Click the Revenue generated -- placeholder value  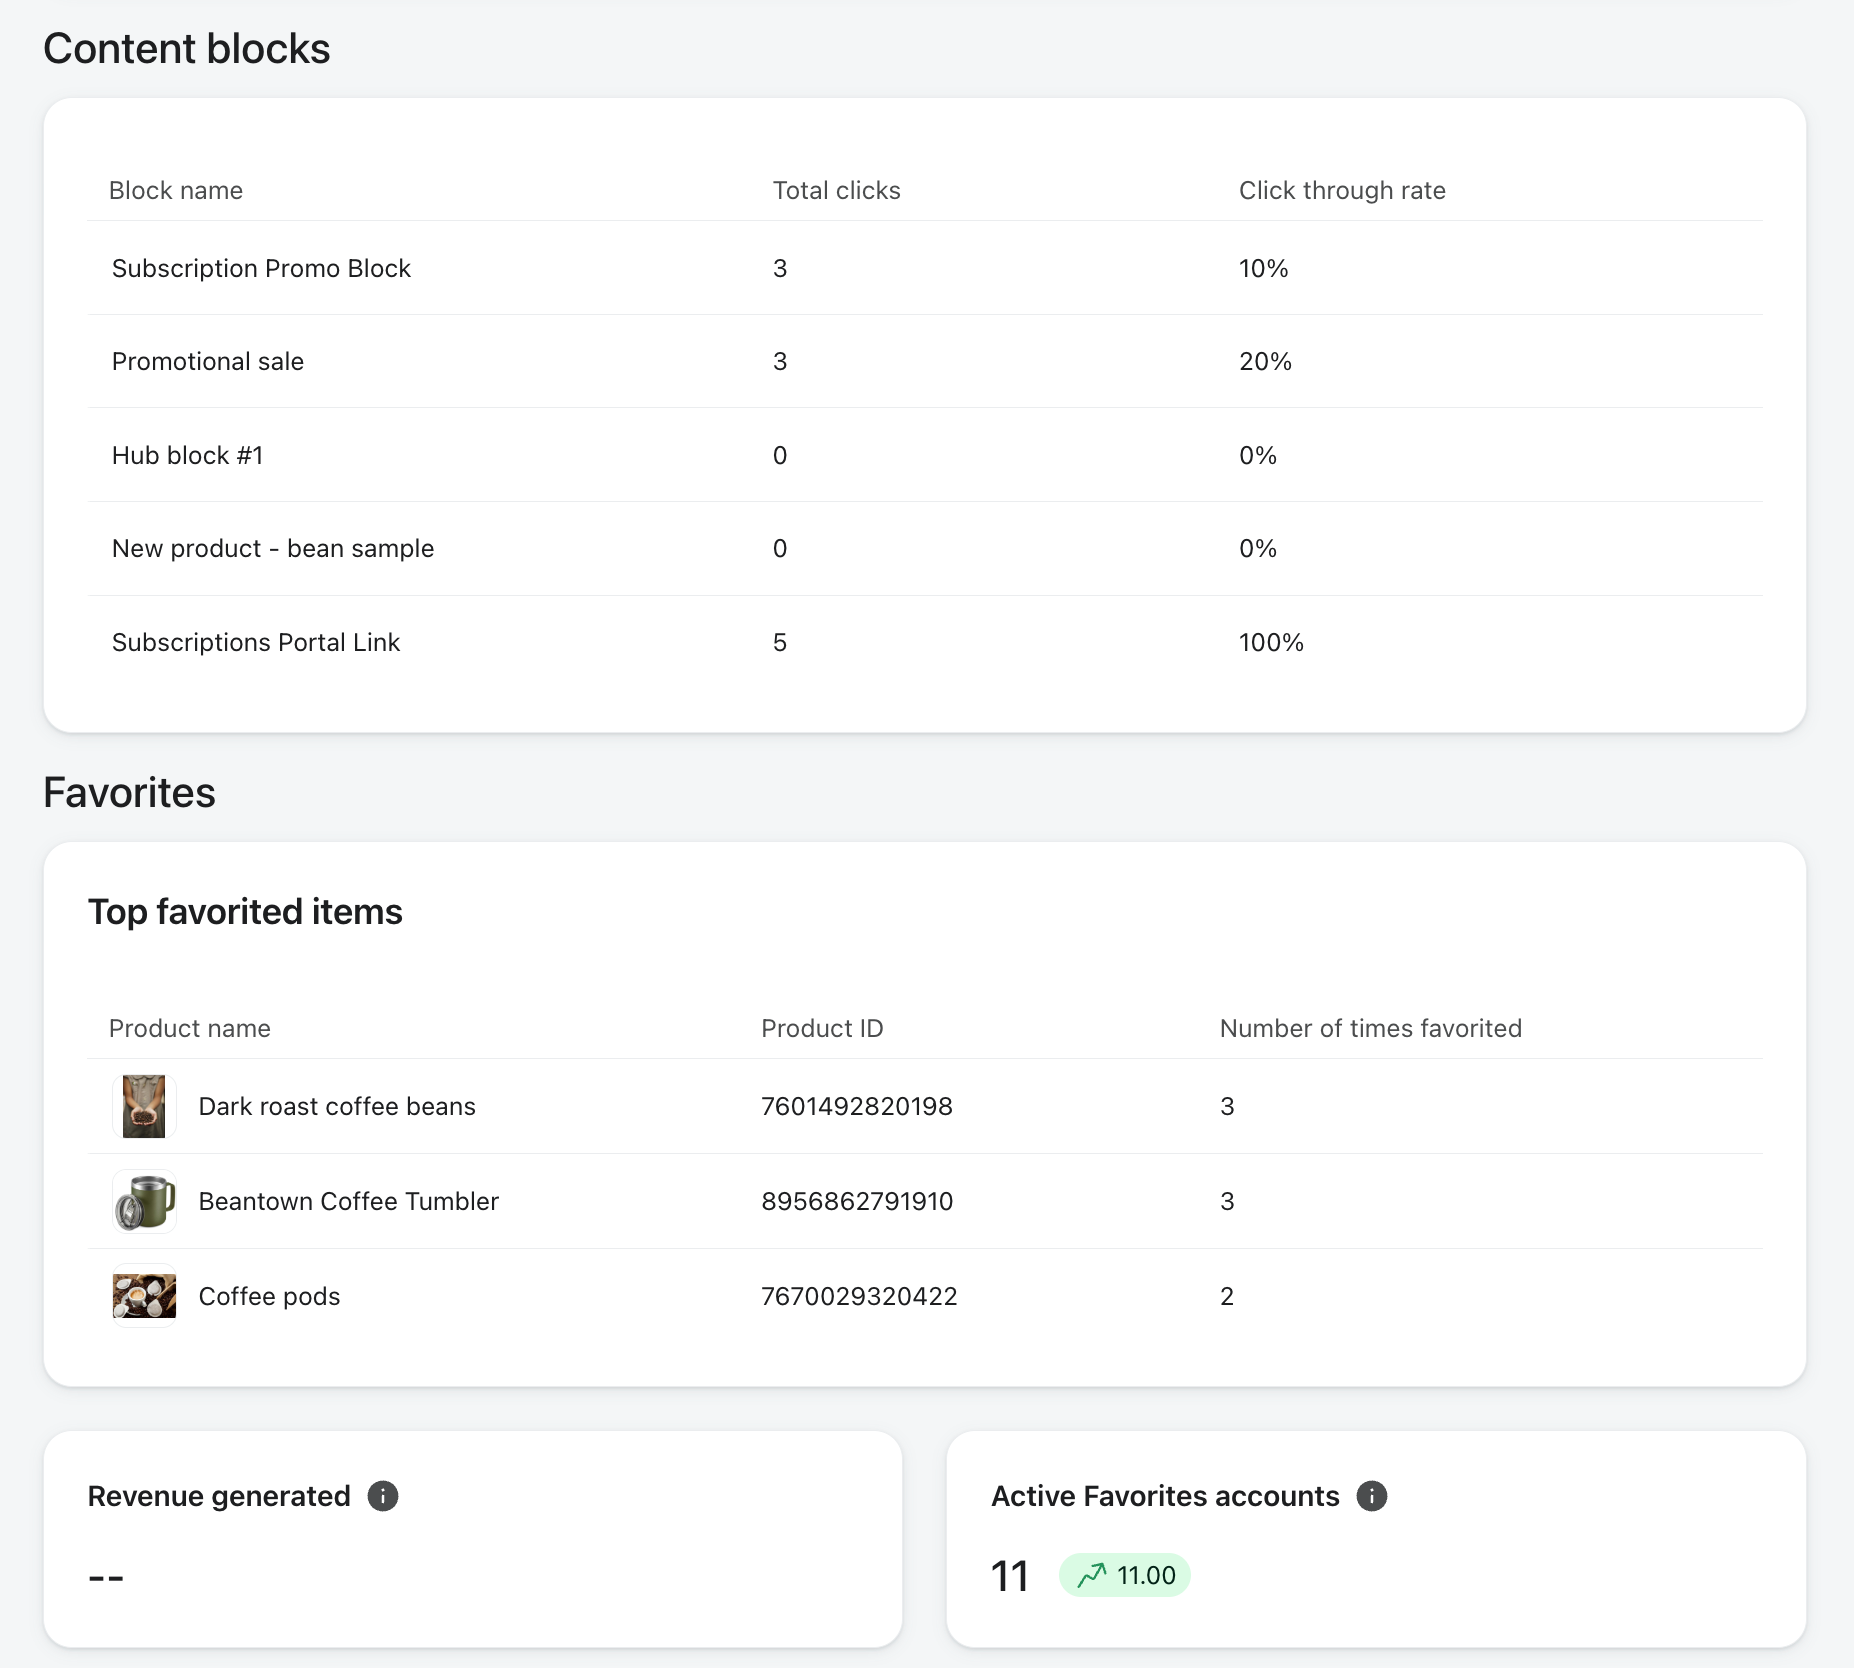pyautogui.click(x=106, y=1578)
